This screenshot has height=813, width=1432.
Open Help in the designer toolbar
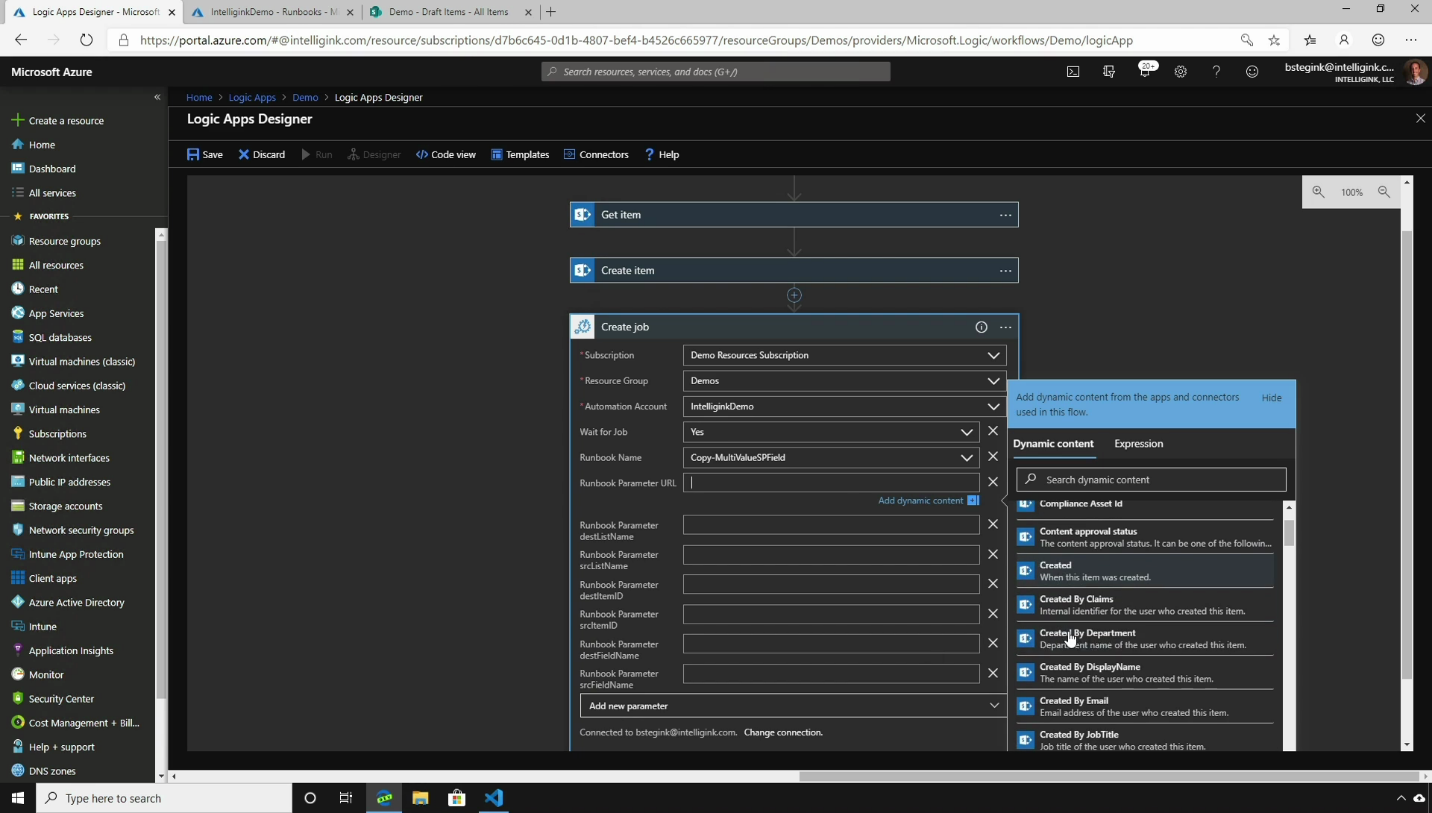[662, 155]
